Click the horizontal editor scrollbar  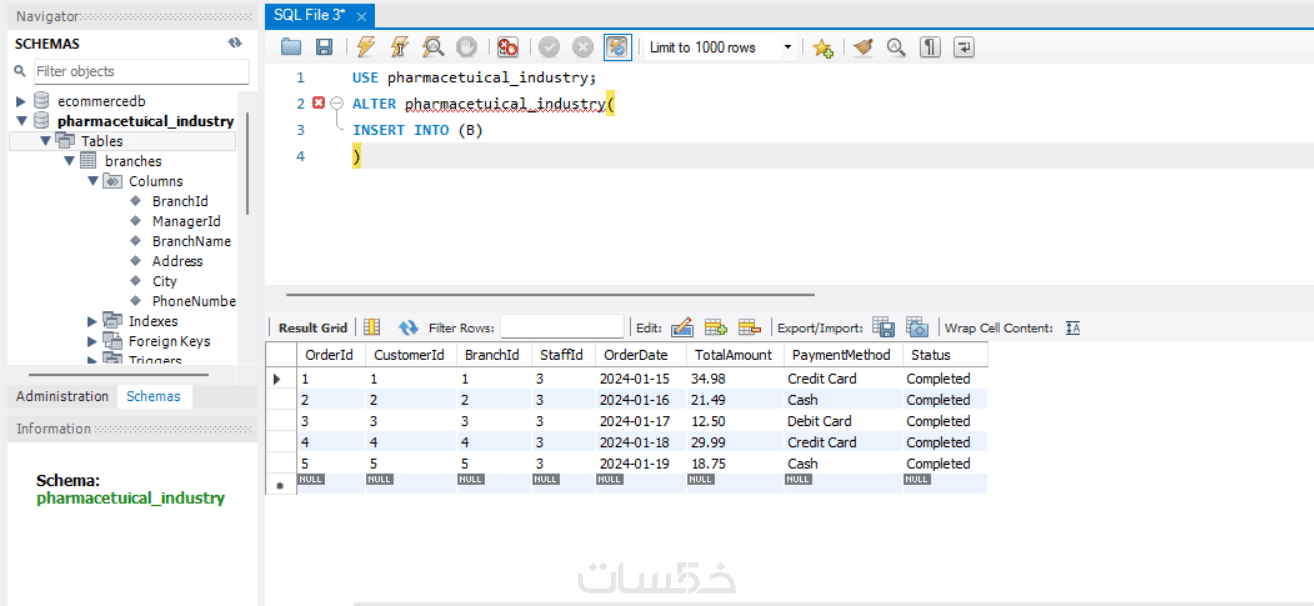550,295
